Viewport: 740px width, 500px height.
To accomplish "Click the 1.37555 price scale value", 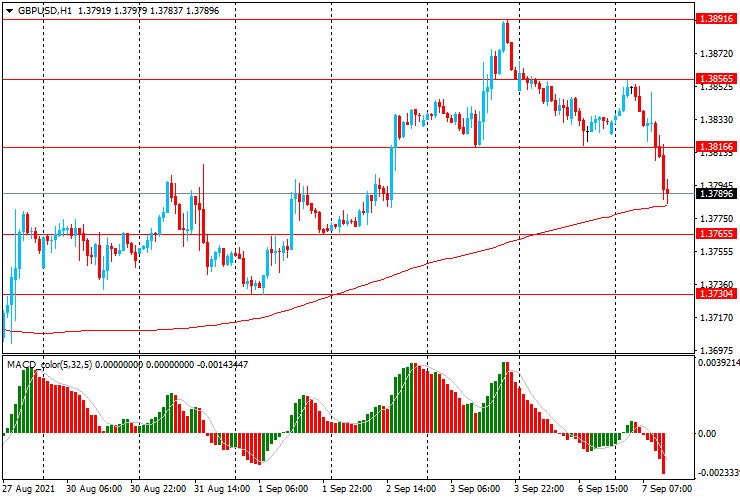I will tap(717, 252).
